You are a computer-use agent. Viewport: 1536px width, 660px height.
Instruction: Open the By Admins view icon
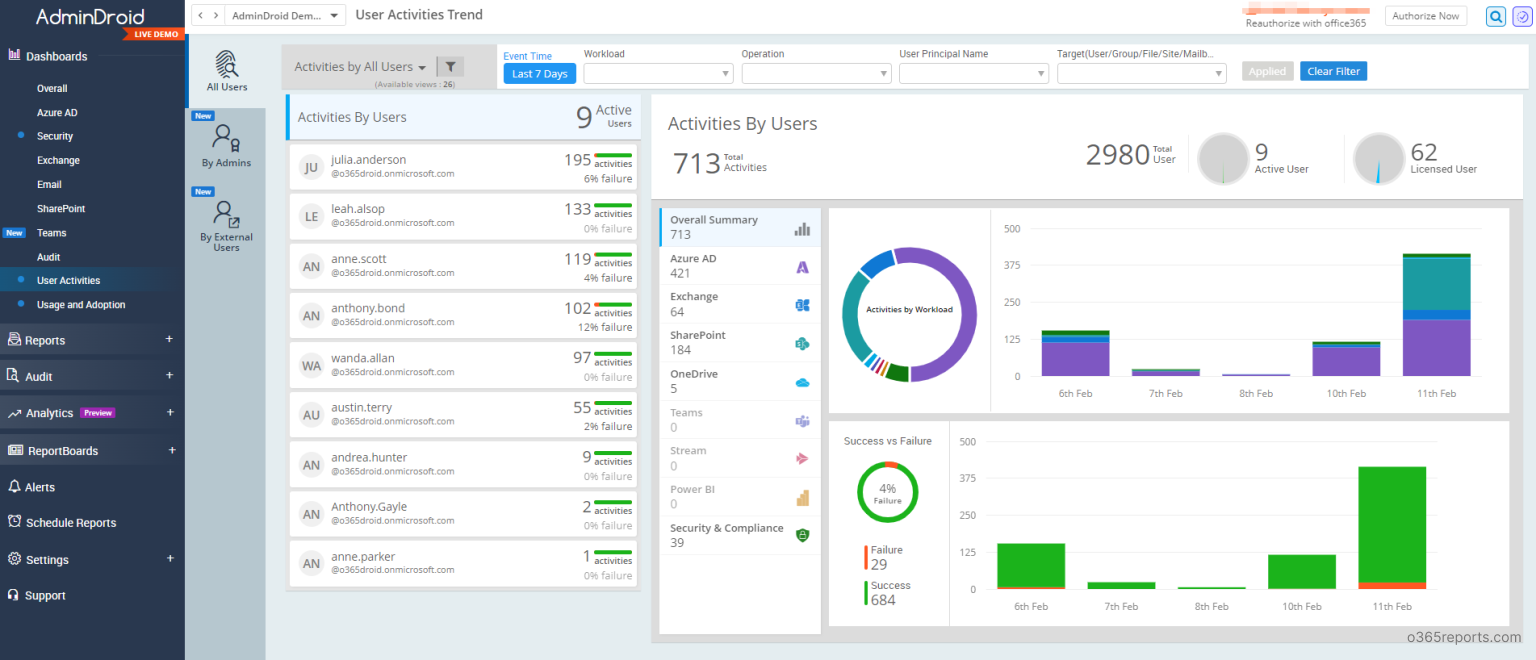point(226,139)
